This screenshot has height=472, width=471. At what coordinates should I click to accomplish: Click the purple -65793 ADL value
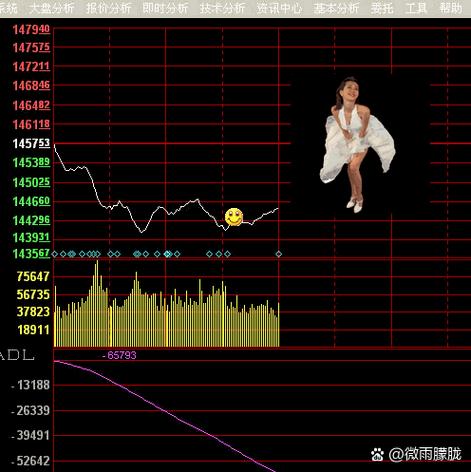(x=120, y=355)
